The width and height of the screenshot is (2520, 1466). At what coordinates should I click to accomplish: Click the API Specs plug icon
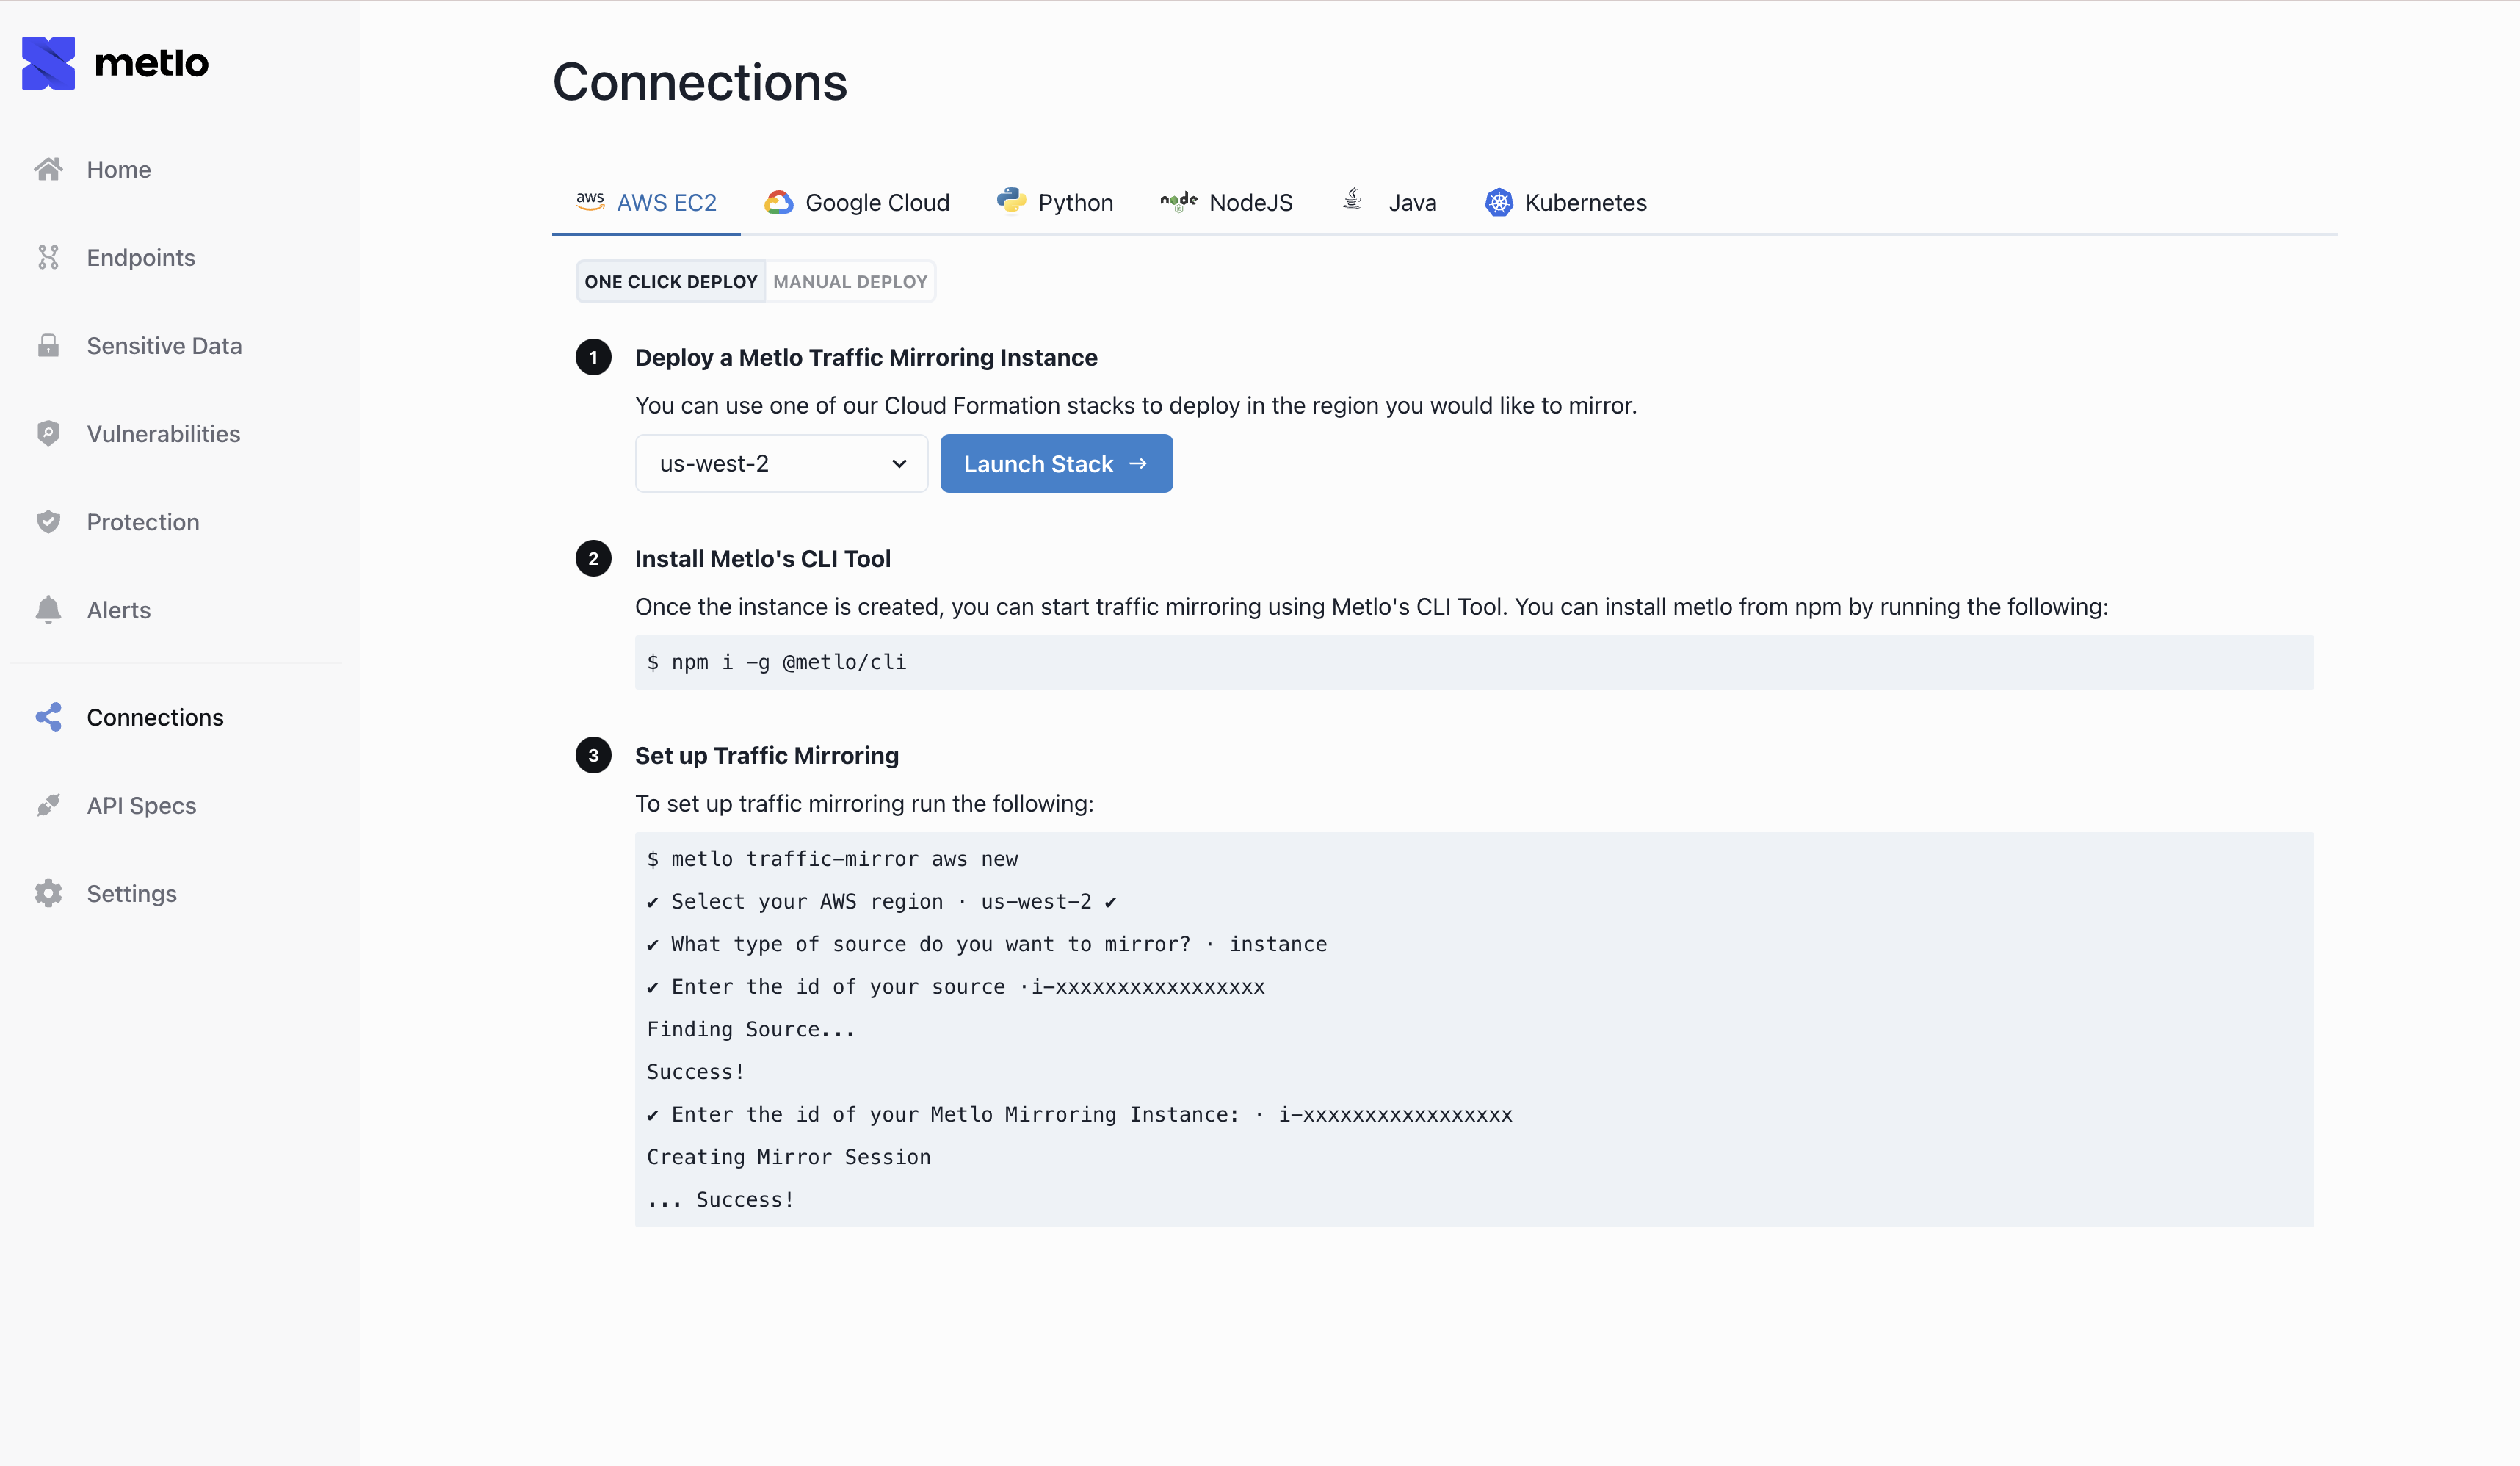(x=48, y=805)
